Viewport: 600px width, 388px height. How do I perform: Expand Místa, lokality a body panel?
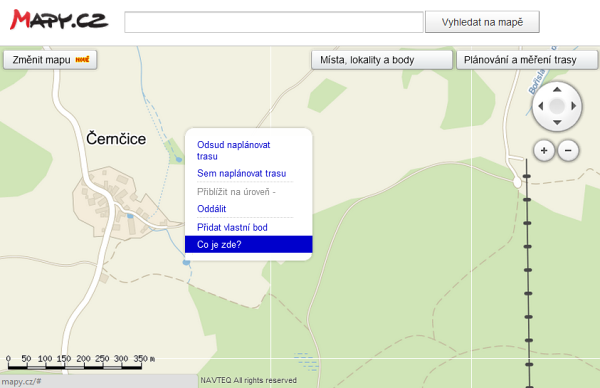pos(382,60)
